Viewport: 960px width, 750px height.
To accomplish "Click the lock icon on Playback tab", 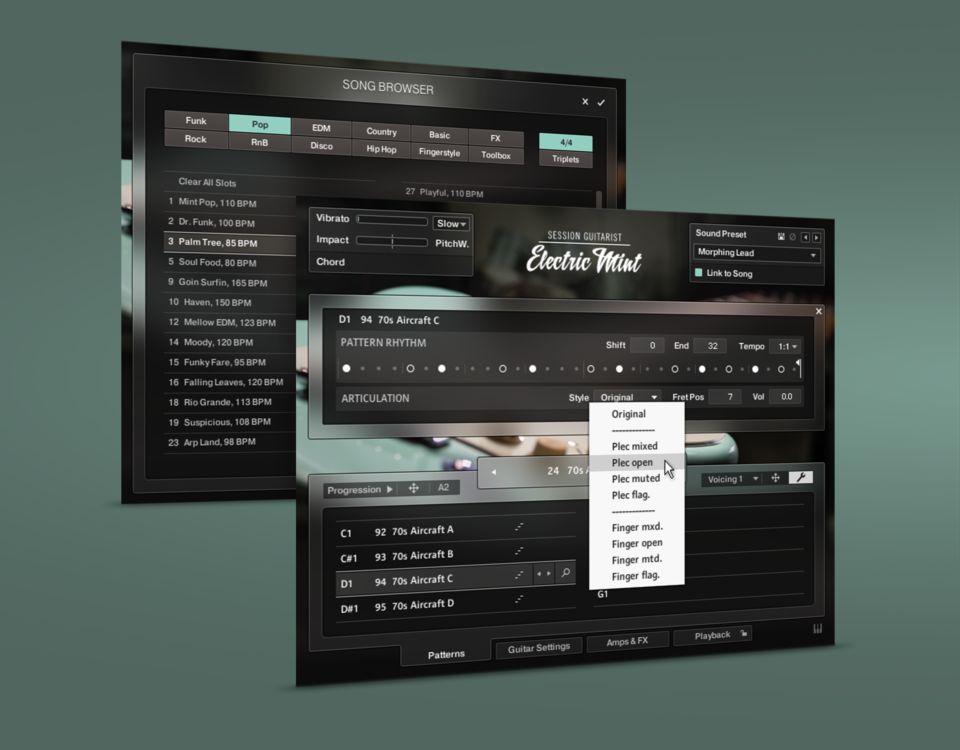I will (743, 633).
